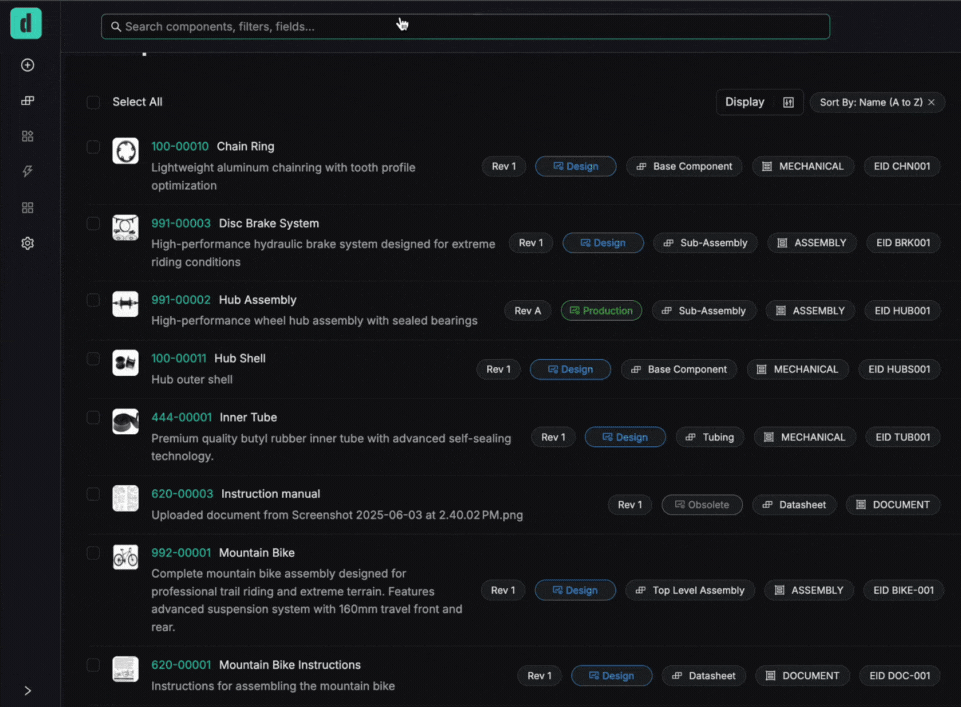Tick the Mountain Bike row checkbox
The image size is (961, 707).
pos(93,553)
